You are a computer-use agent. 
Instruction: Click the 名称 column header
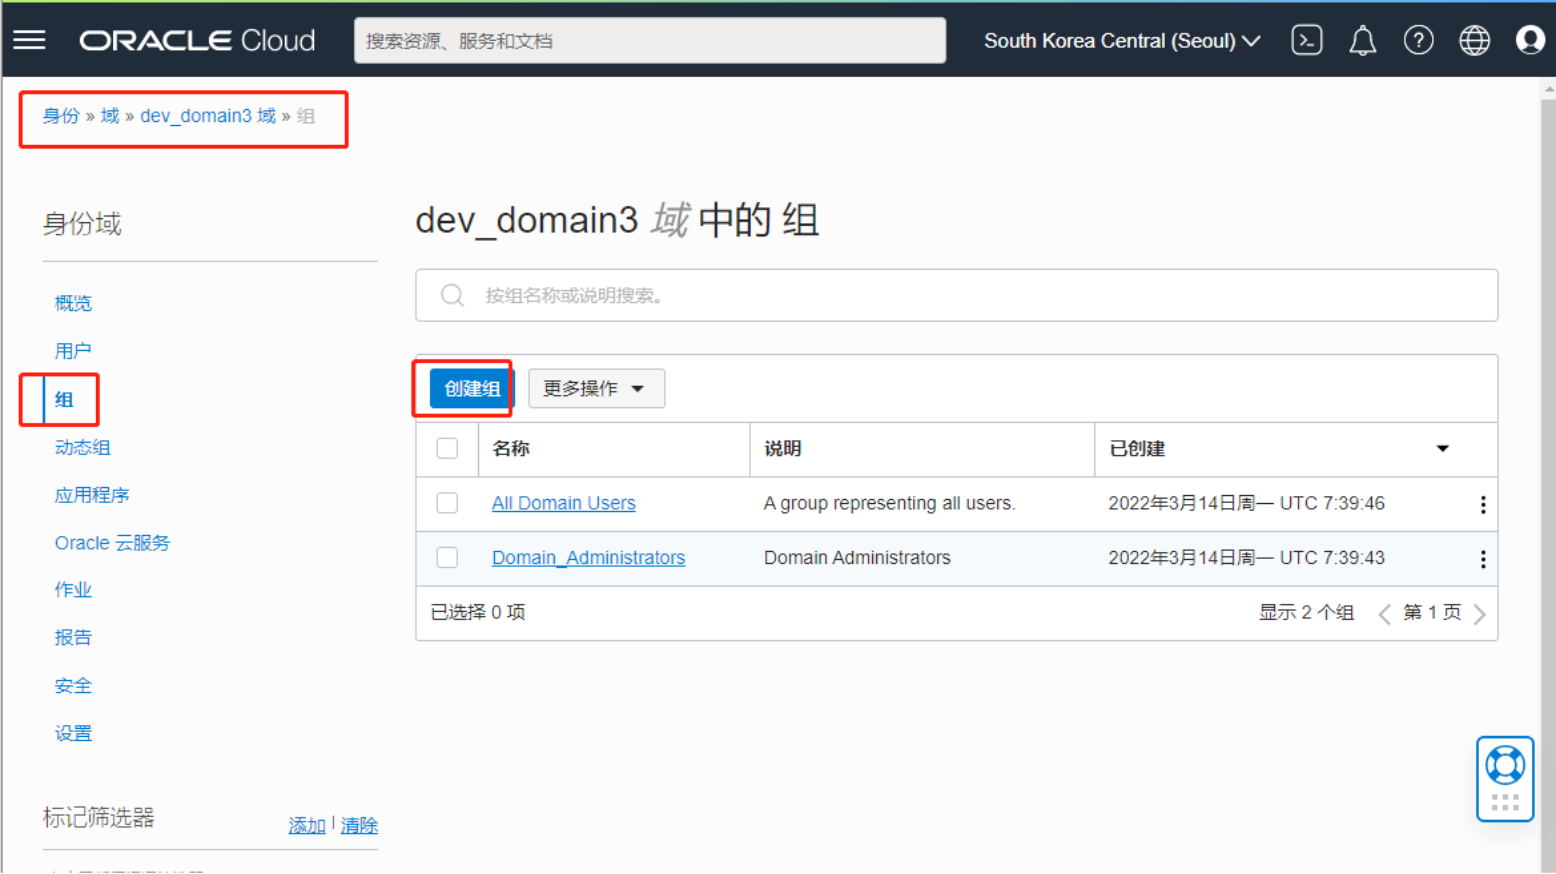pos(511,448)
